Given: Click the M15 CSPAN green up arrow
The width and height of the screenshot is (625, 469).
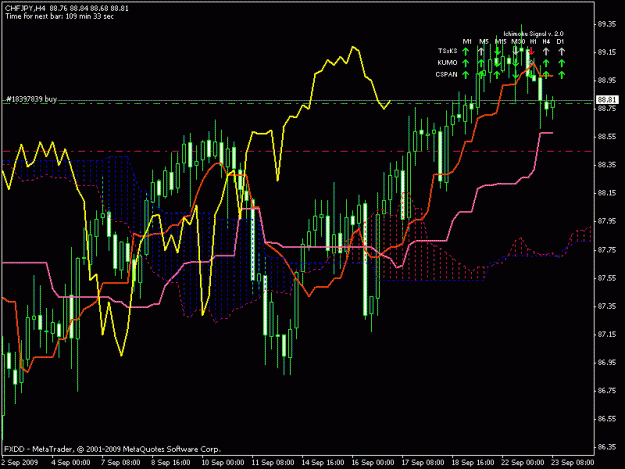Looking at the screenshot, I should pyautogui.click(x=497, y=75).
